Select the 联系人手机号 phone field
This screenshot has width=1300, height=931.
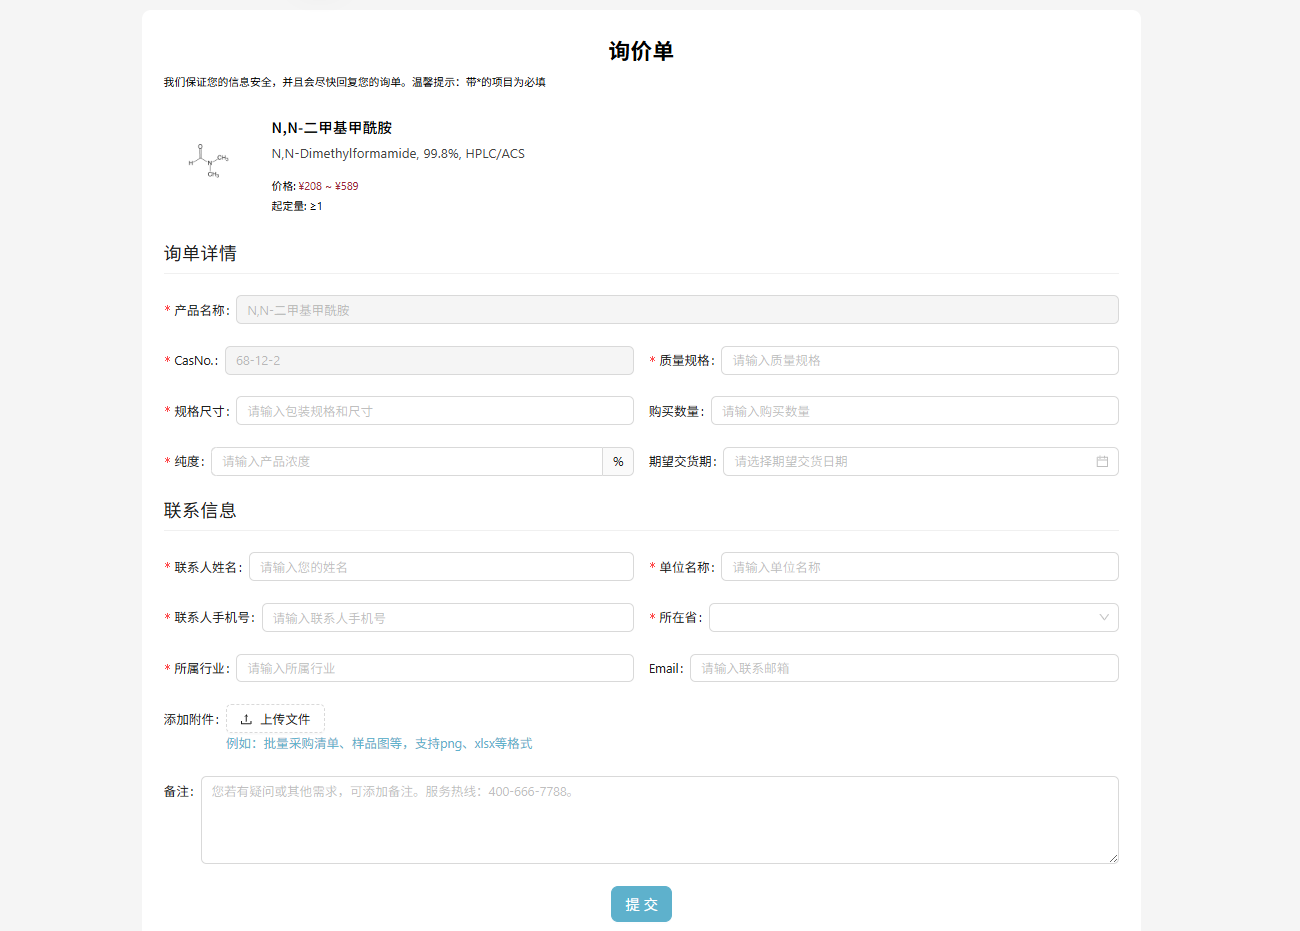point(447,618)
